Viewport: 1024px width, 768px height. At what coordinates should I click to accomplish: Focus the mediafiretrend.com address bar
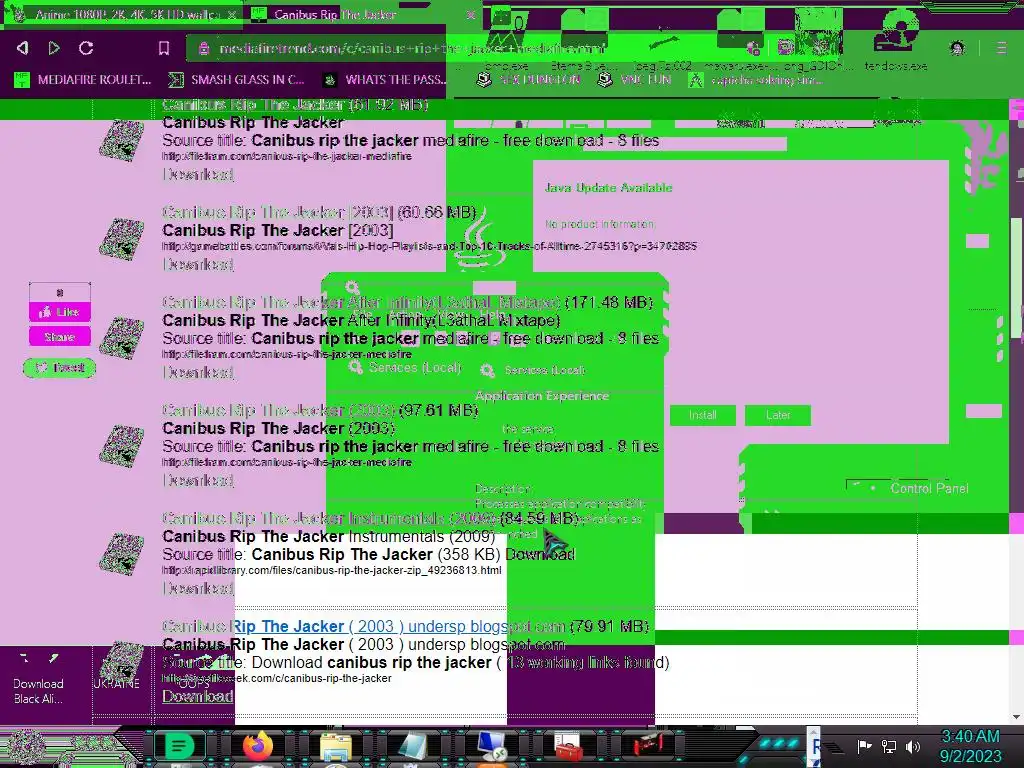(x=411, y=48)
